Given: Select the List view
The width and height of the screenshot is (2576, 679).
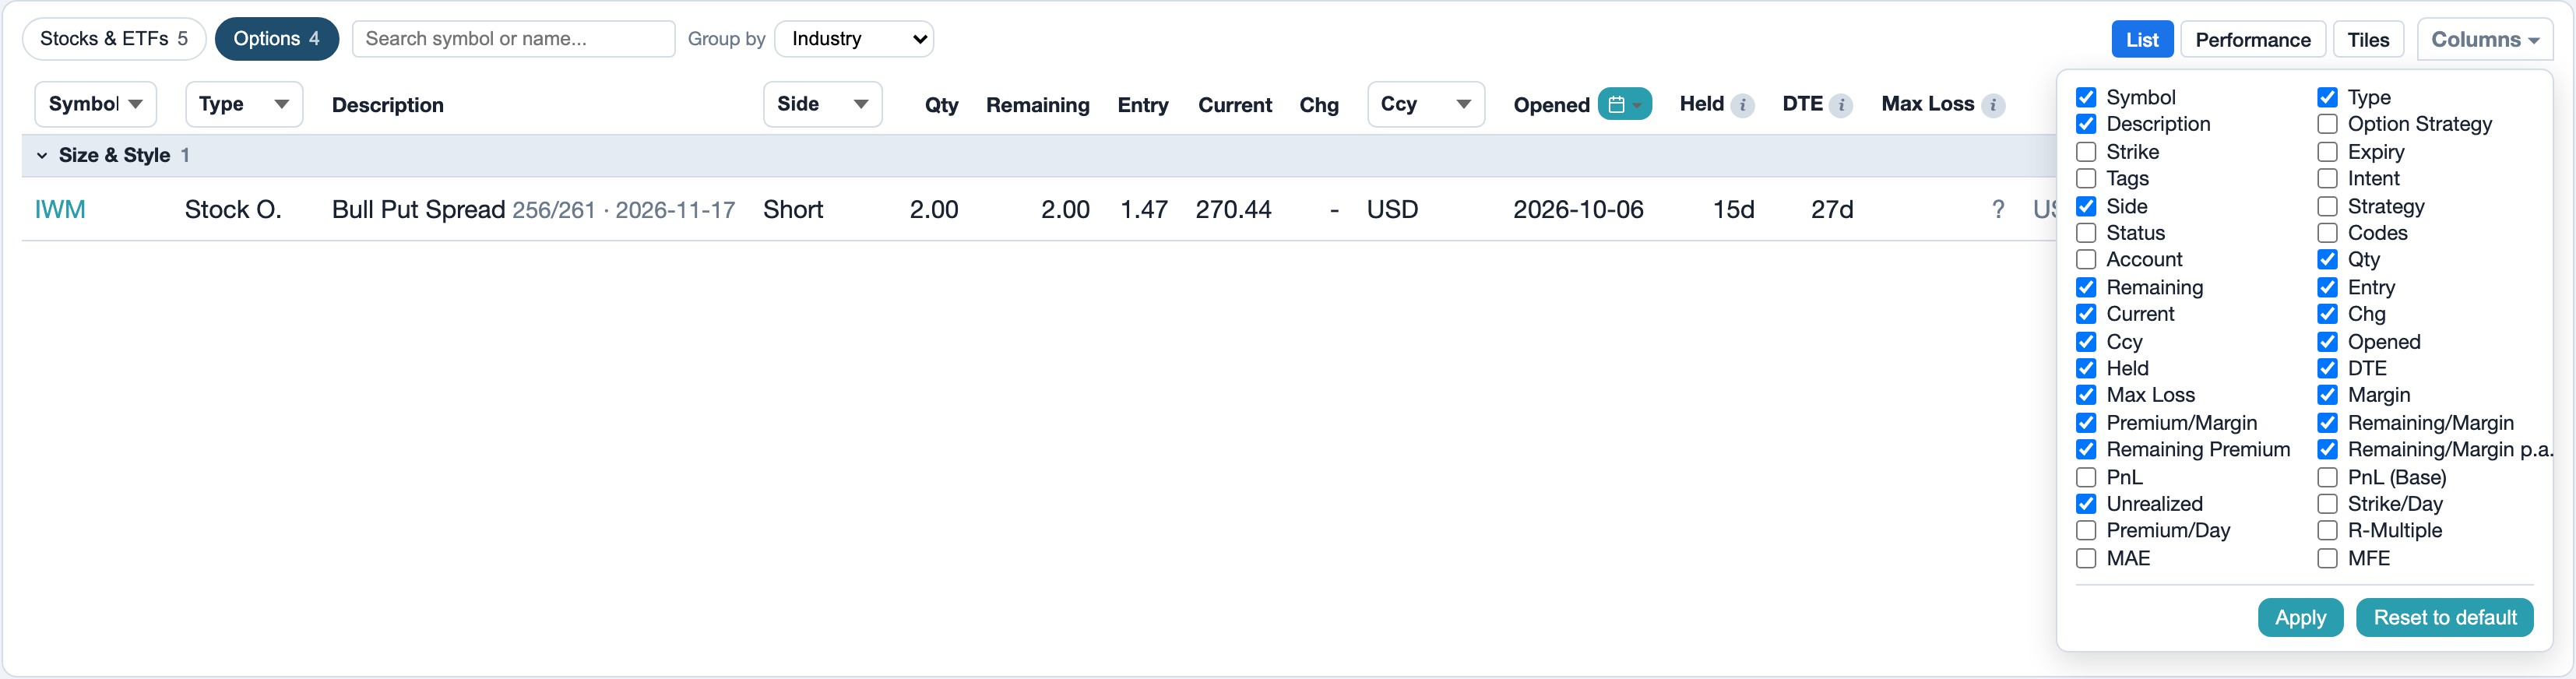Looking at the screenshot, I should [2142, 40].
